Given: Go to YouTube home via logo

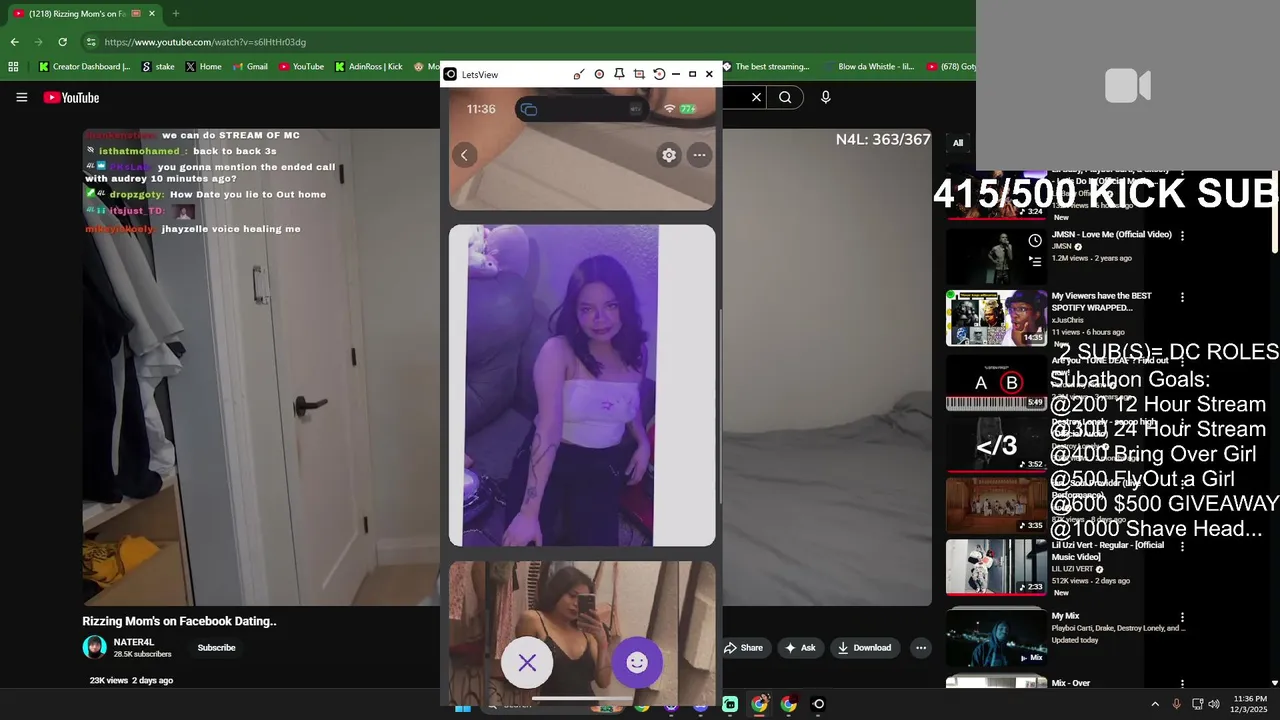Looking at the screenshot, I should tap(71, 97).
